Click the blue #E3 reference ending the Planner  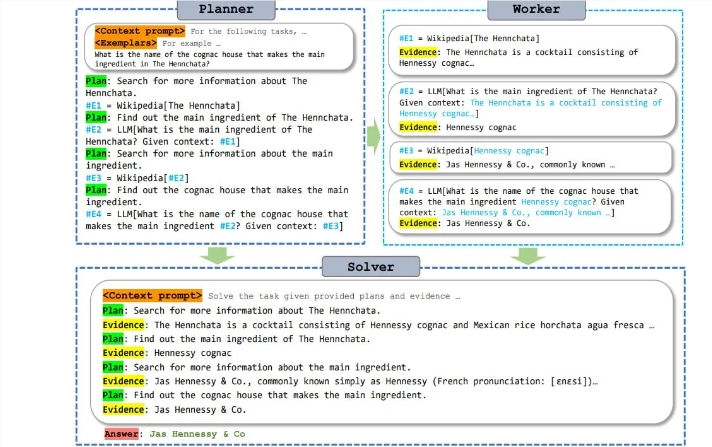[x=331, y=226]
